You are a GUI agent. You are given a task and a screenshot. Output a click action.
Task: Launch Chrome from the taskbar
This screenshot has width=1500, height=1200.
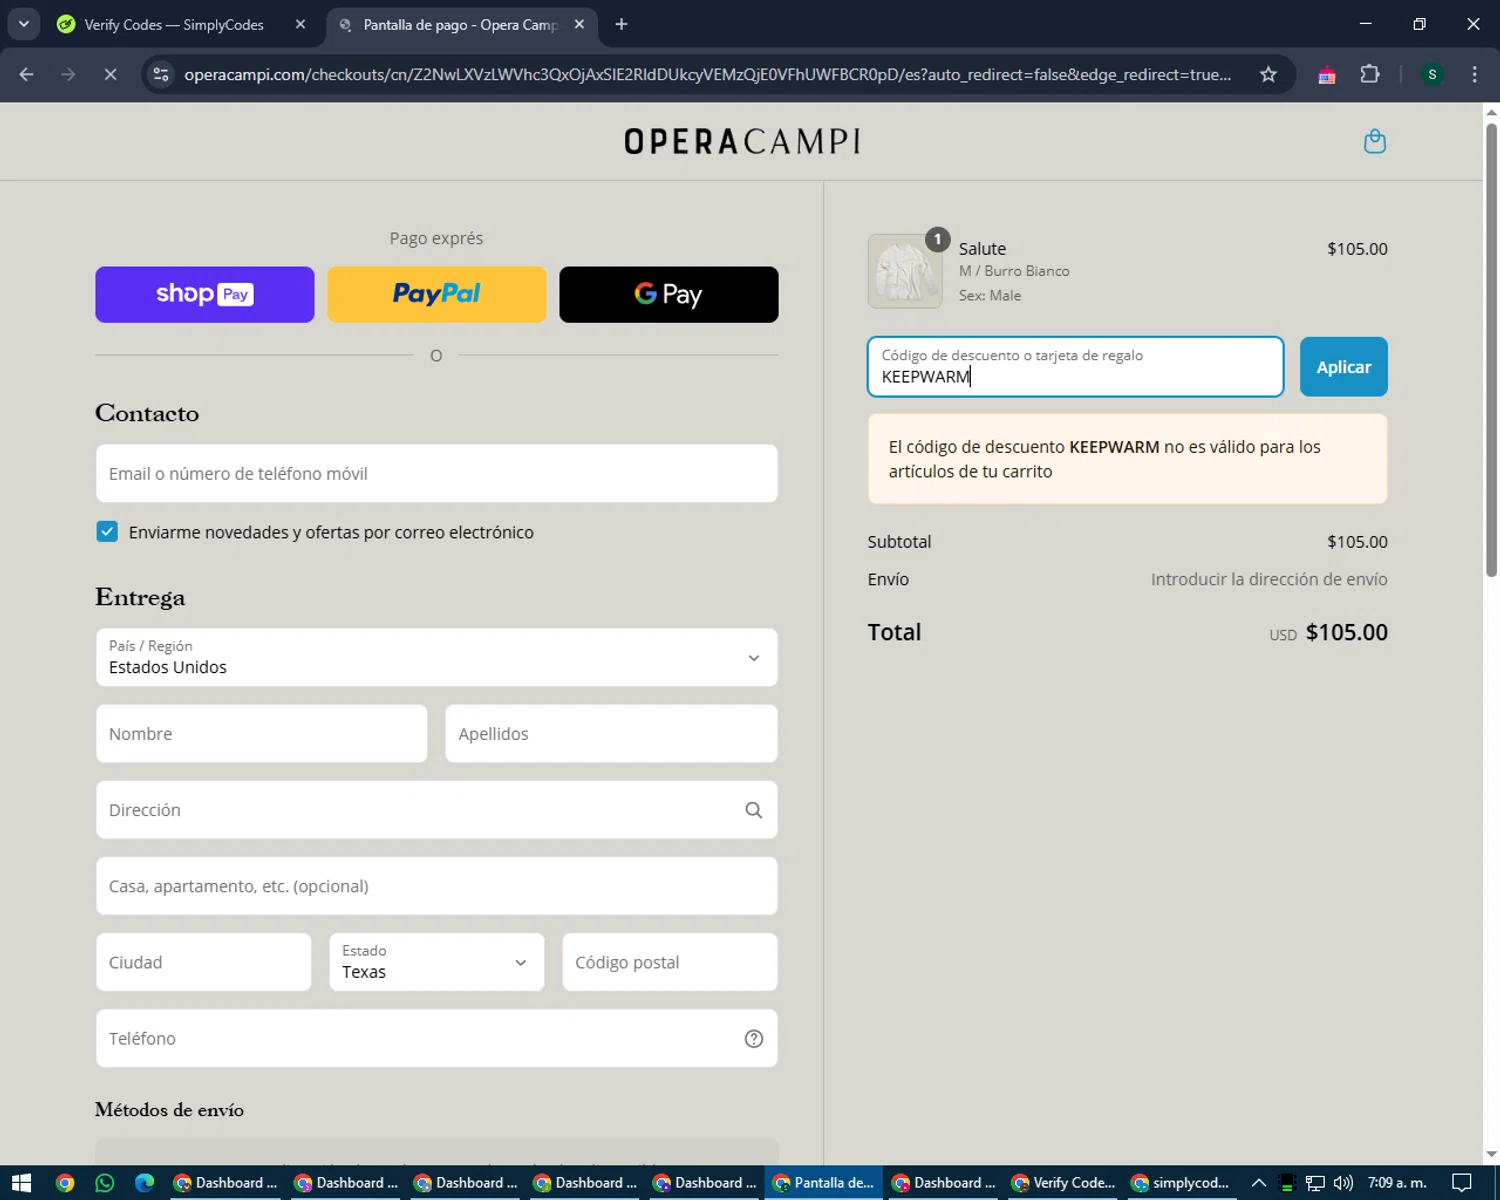pos(65,1183)
